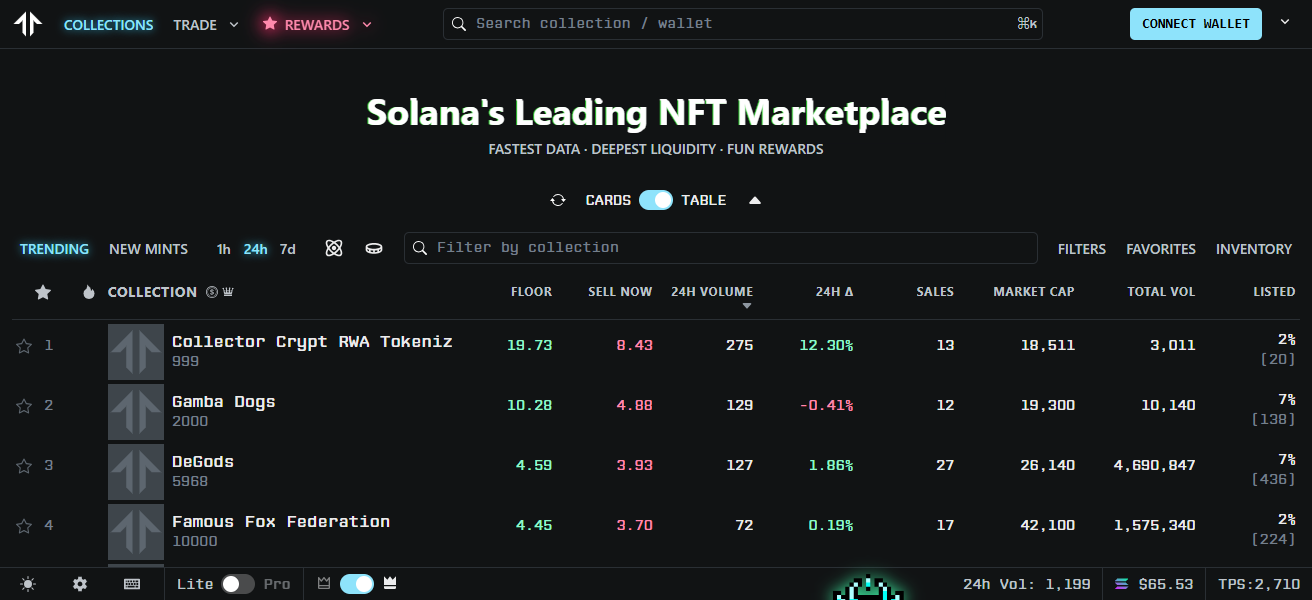Click the DeGods thumbnail image
Screen dimensions: 1312x600
point(135,472)
